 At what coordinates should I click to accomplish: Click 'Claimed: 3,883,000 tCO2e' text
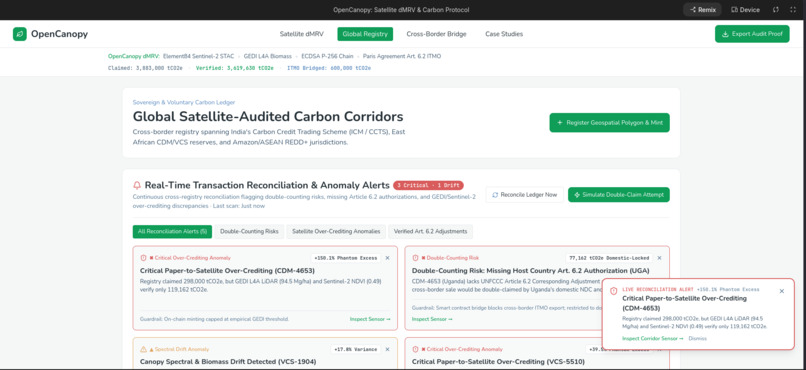coord(145,68)
